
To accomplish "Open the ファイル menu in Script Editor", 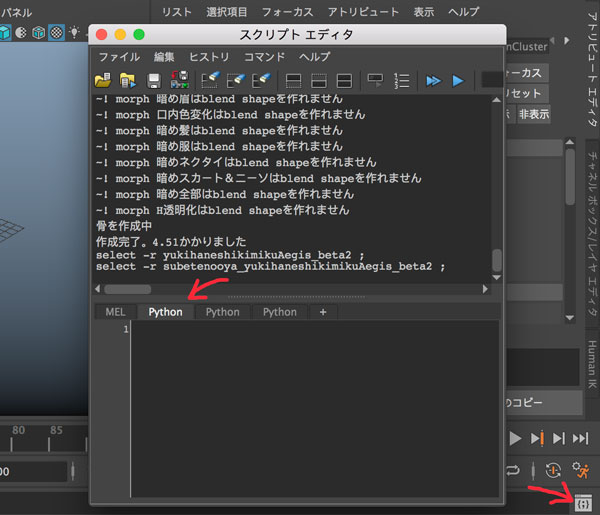I will (x=118, y=57).
